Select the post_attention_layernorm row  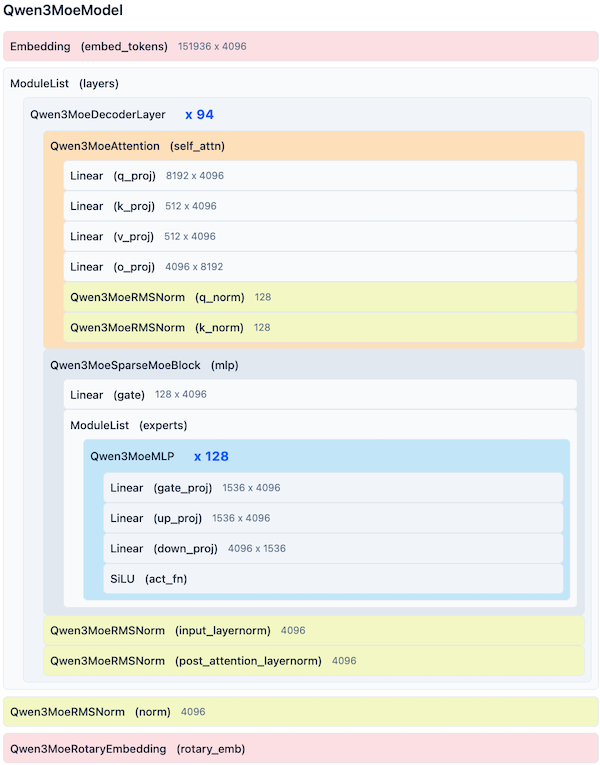313,661
